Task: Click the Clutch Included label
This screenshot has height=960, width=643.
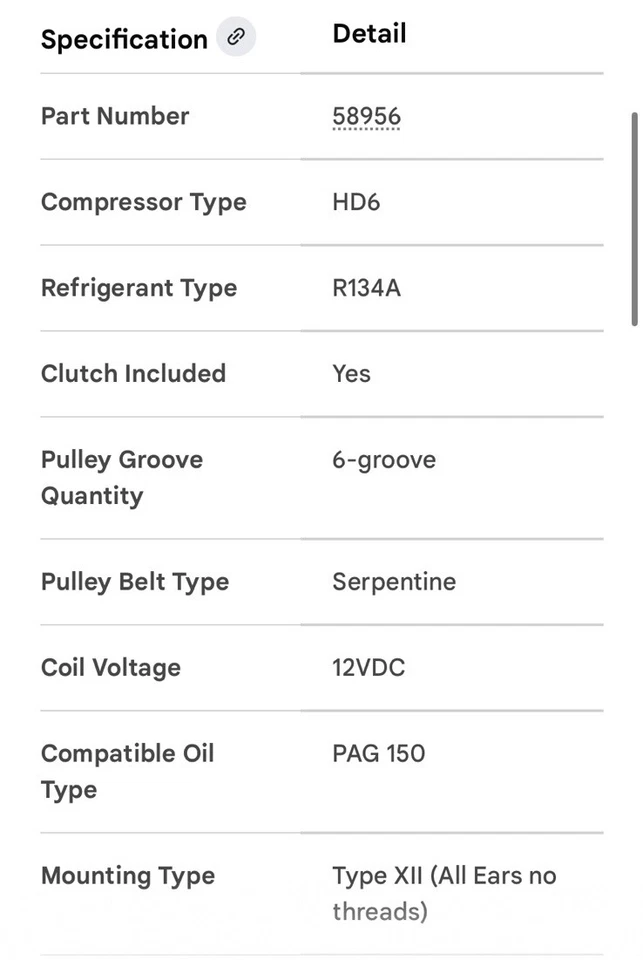Action: tap(133, 374)
